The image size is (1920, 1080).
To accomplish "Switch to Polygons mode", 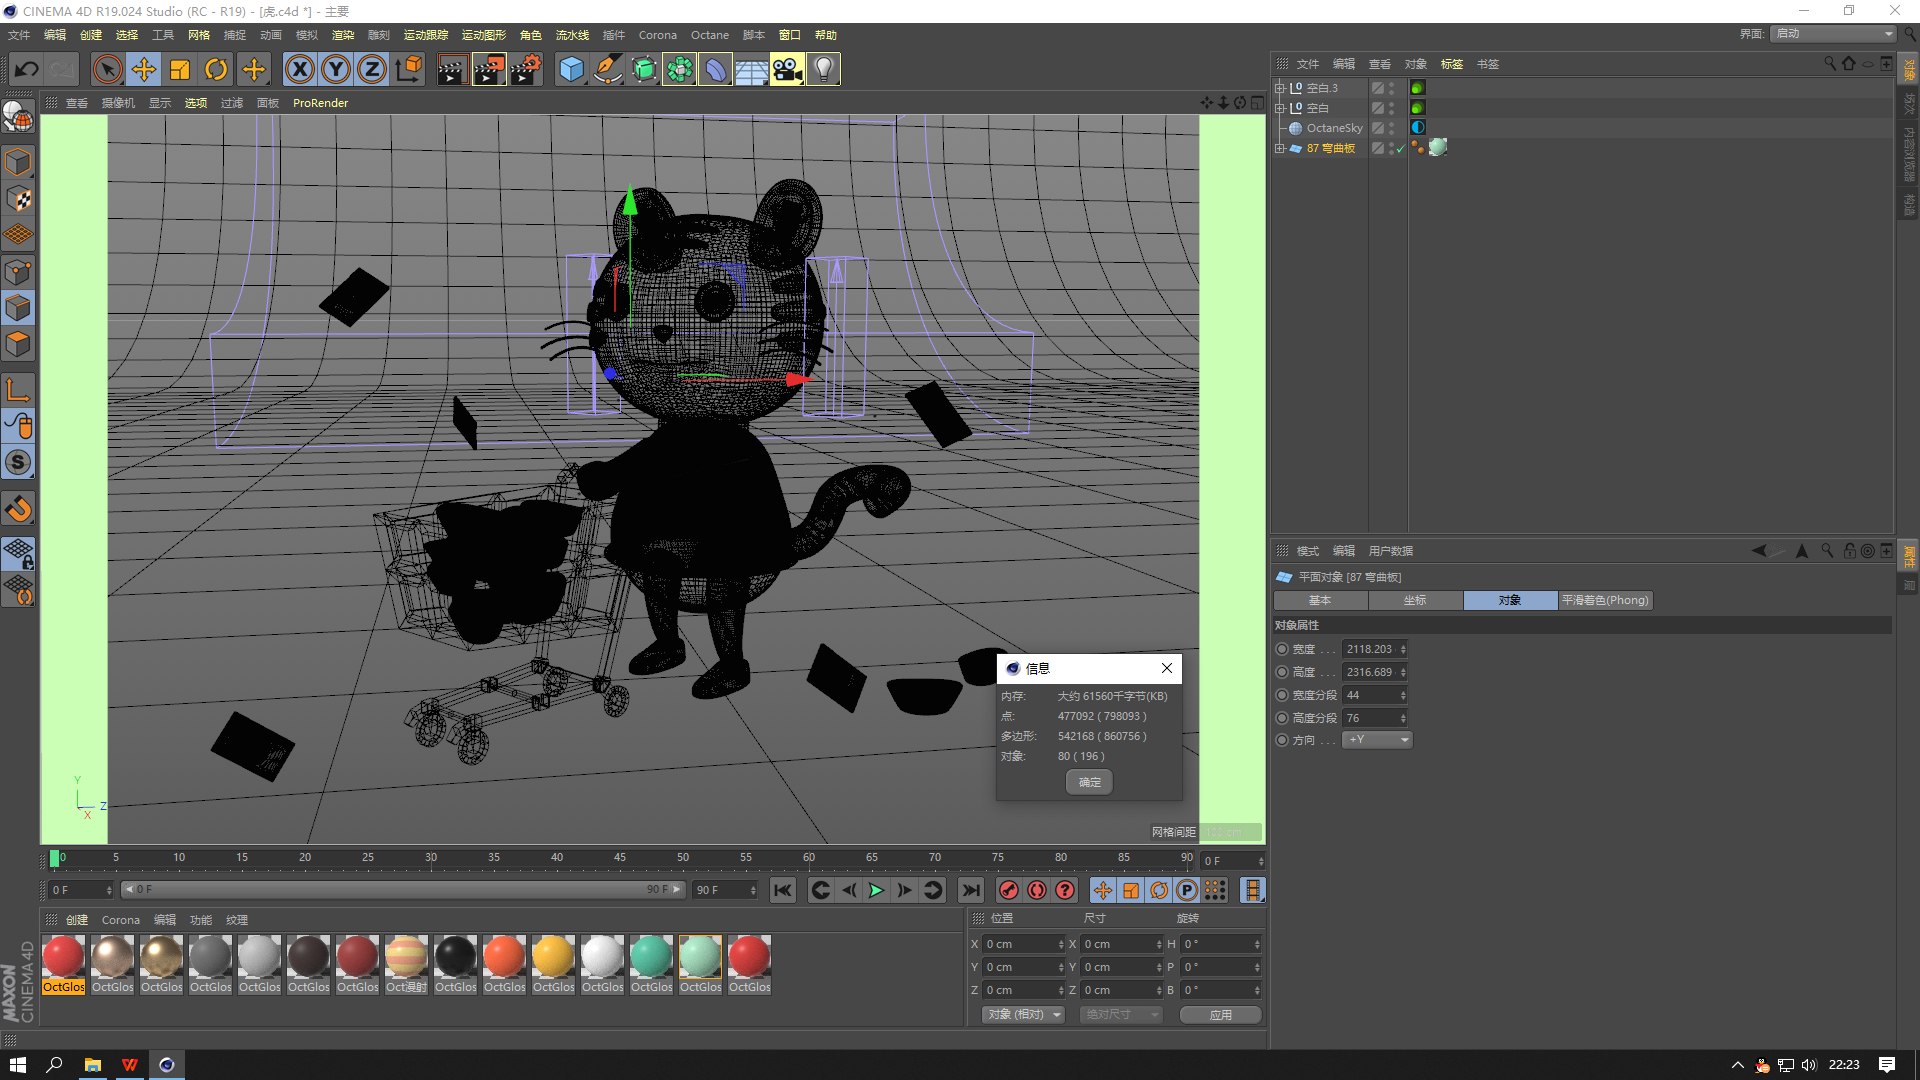I will click(x=18, y=345).
